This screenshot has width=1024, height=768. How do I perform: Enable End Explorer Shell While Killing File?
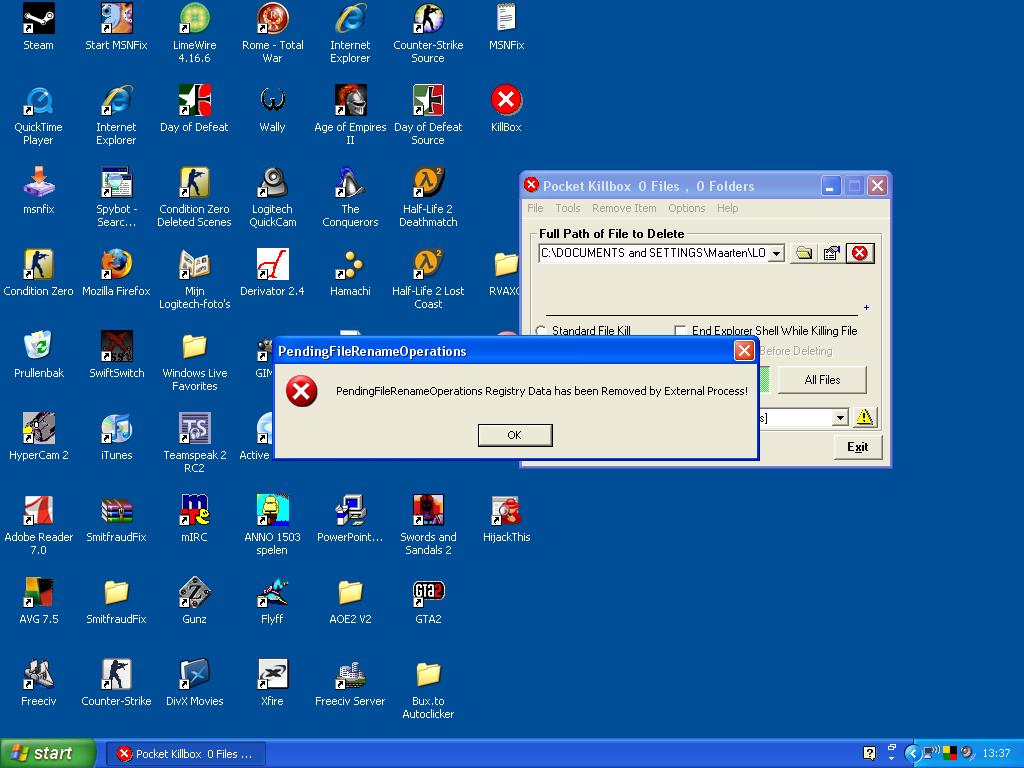click(x=766, y=330)
